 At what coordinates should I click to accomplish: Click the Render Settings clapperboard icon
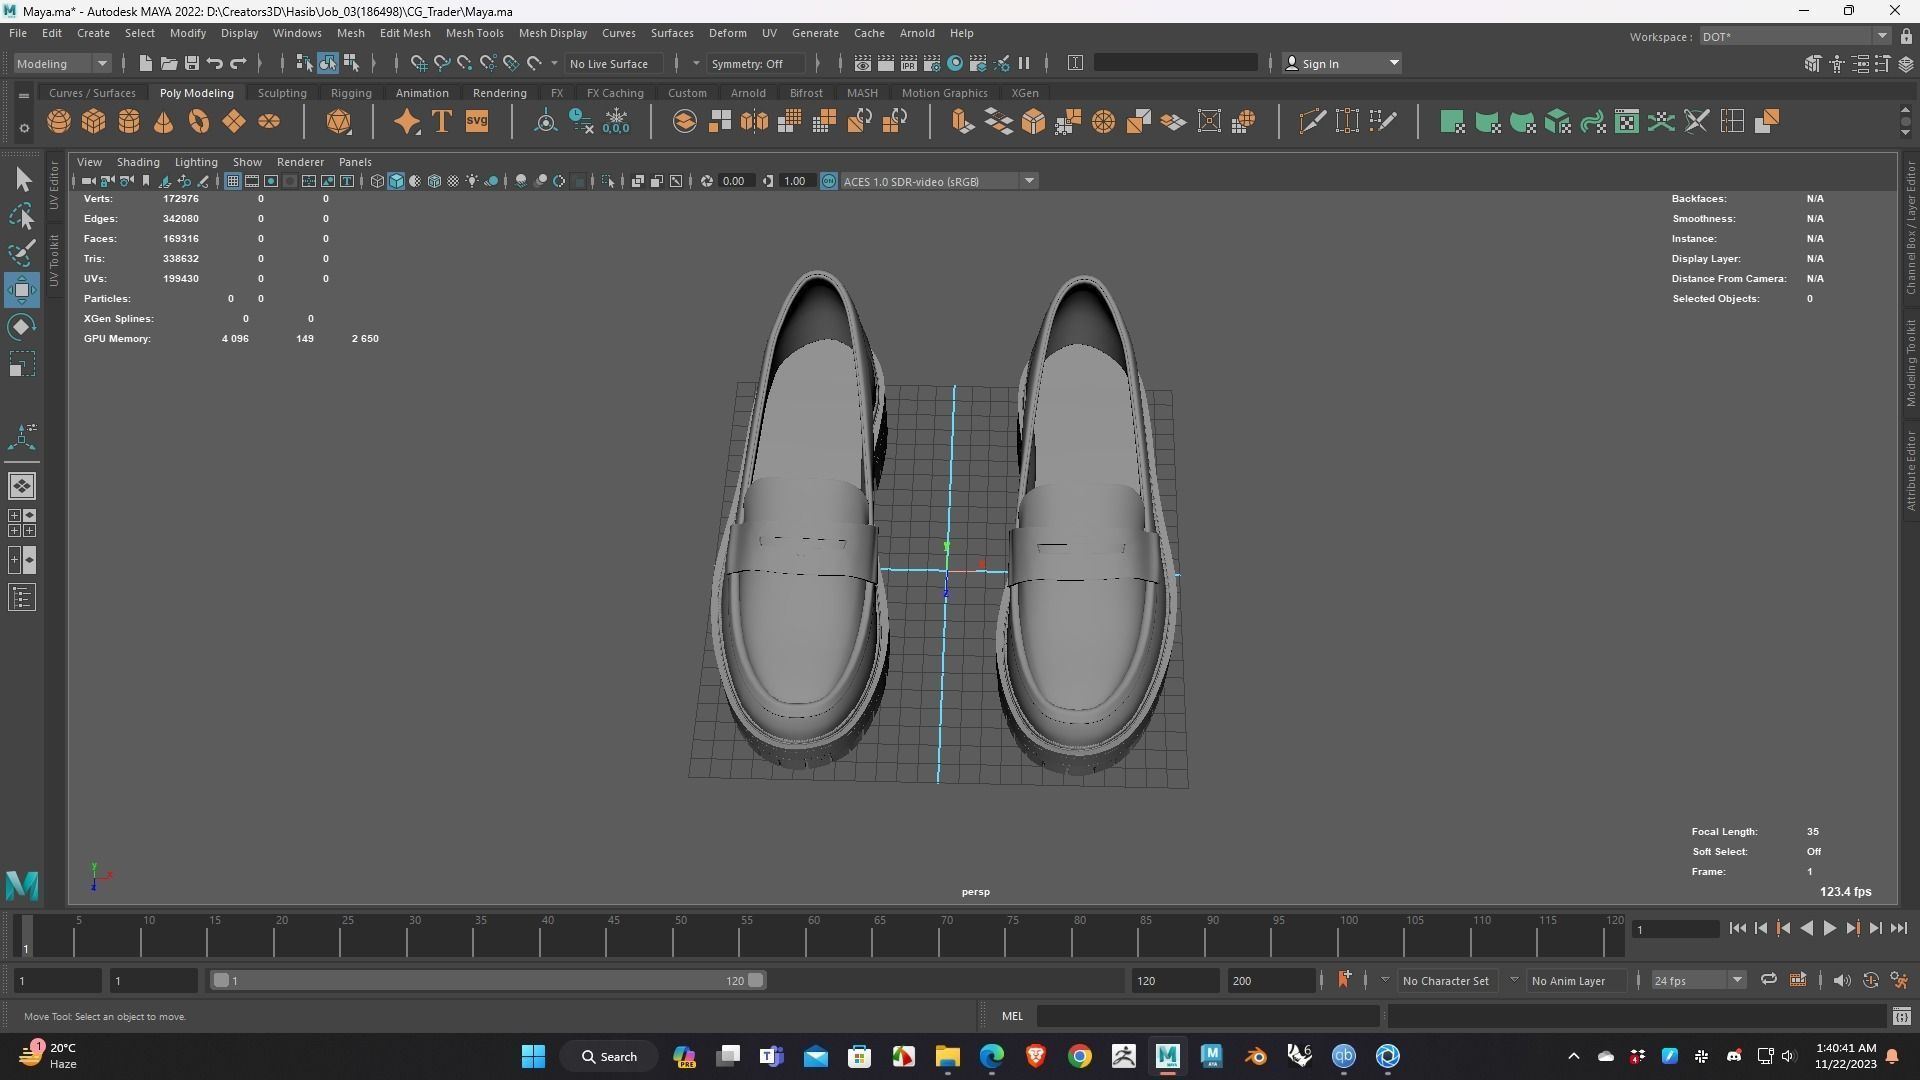[932, 63]
